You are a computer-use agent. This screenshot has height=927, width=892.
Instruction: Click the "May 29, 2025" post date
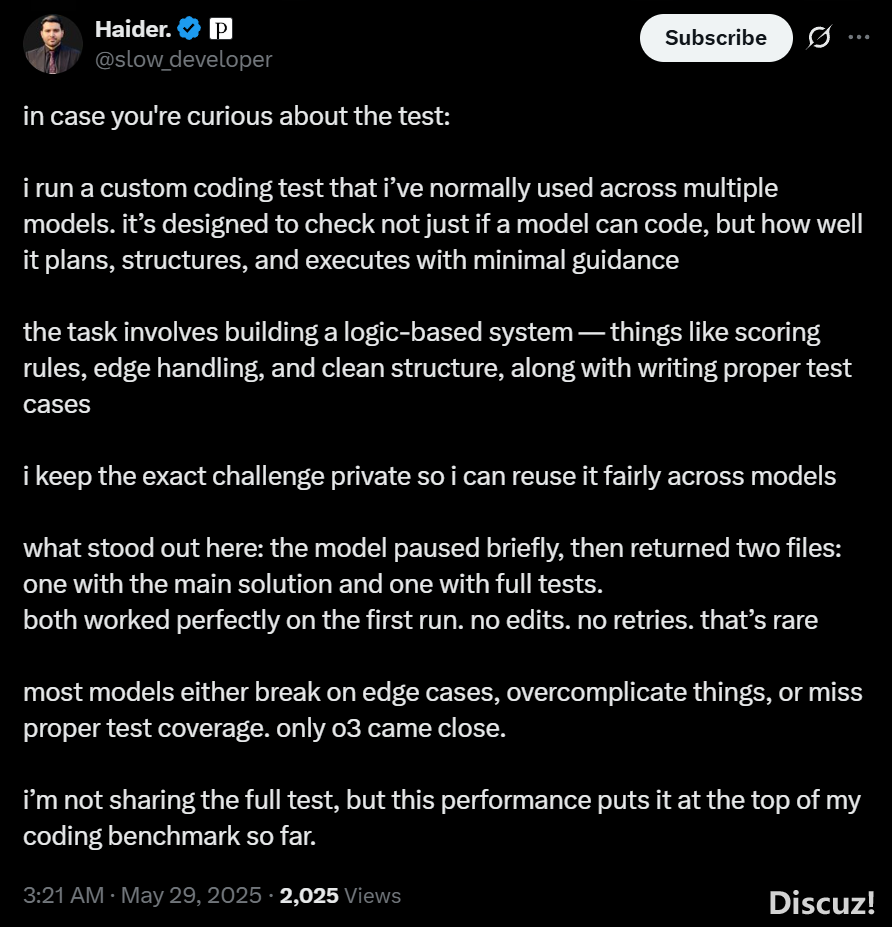click(190, 896)
